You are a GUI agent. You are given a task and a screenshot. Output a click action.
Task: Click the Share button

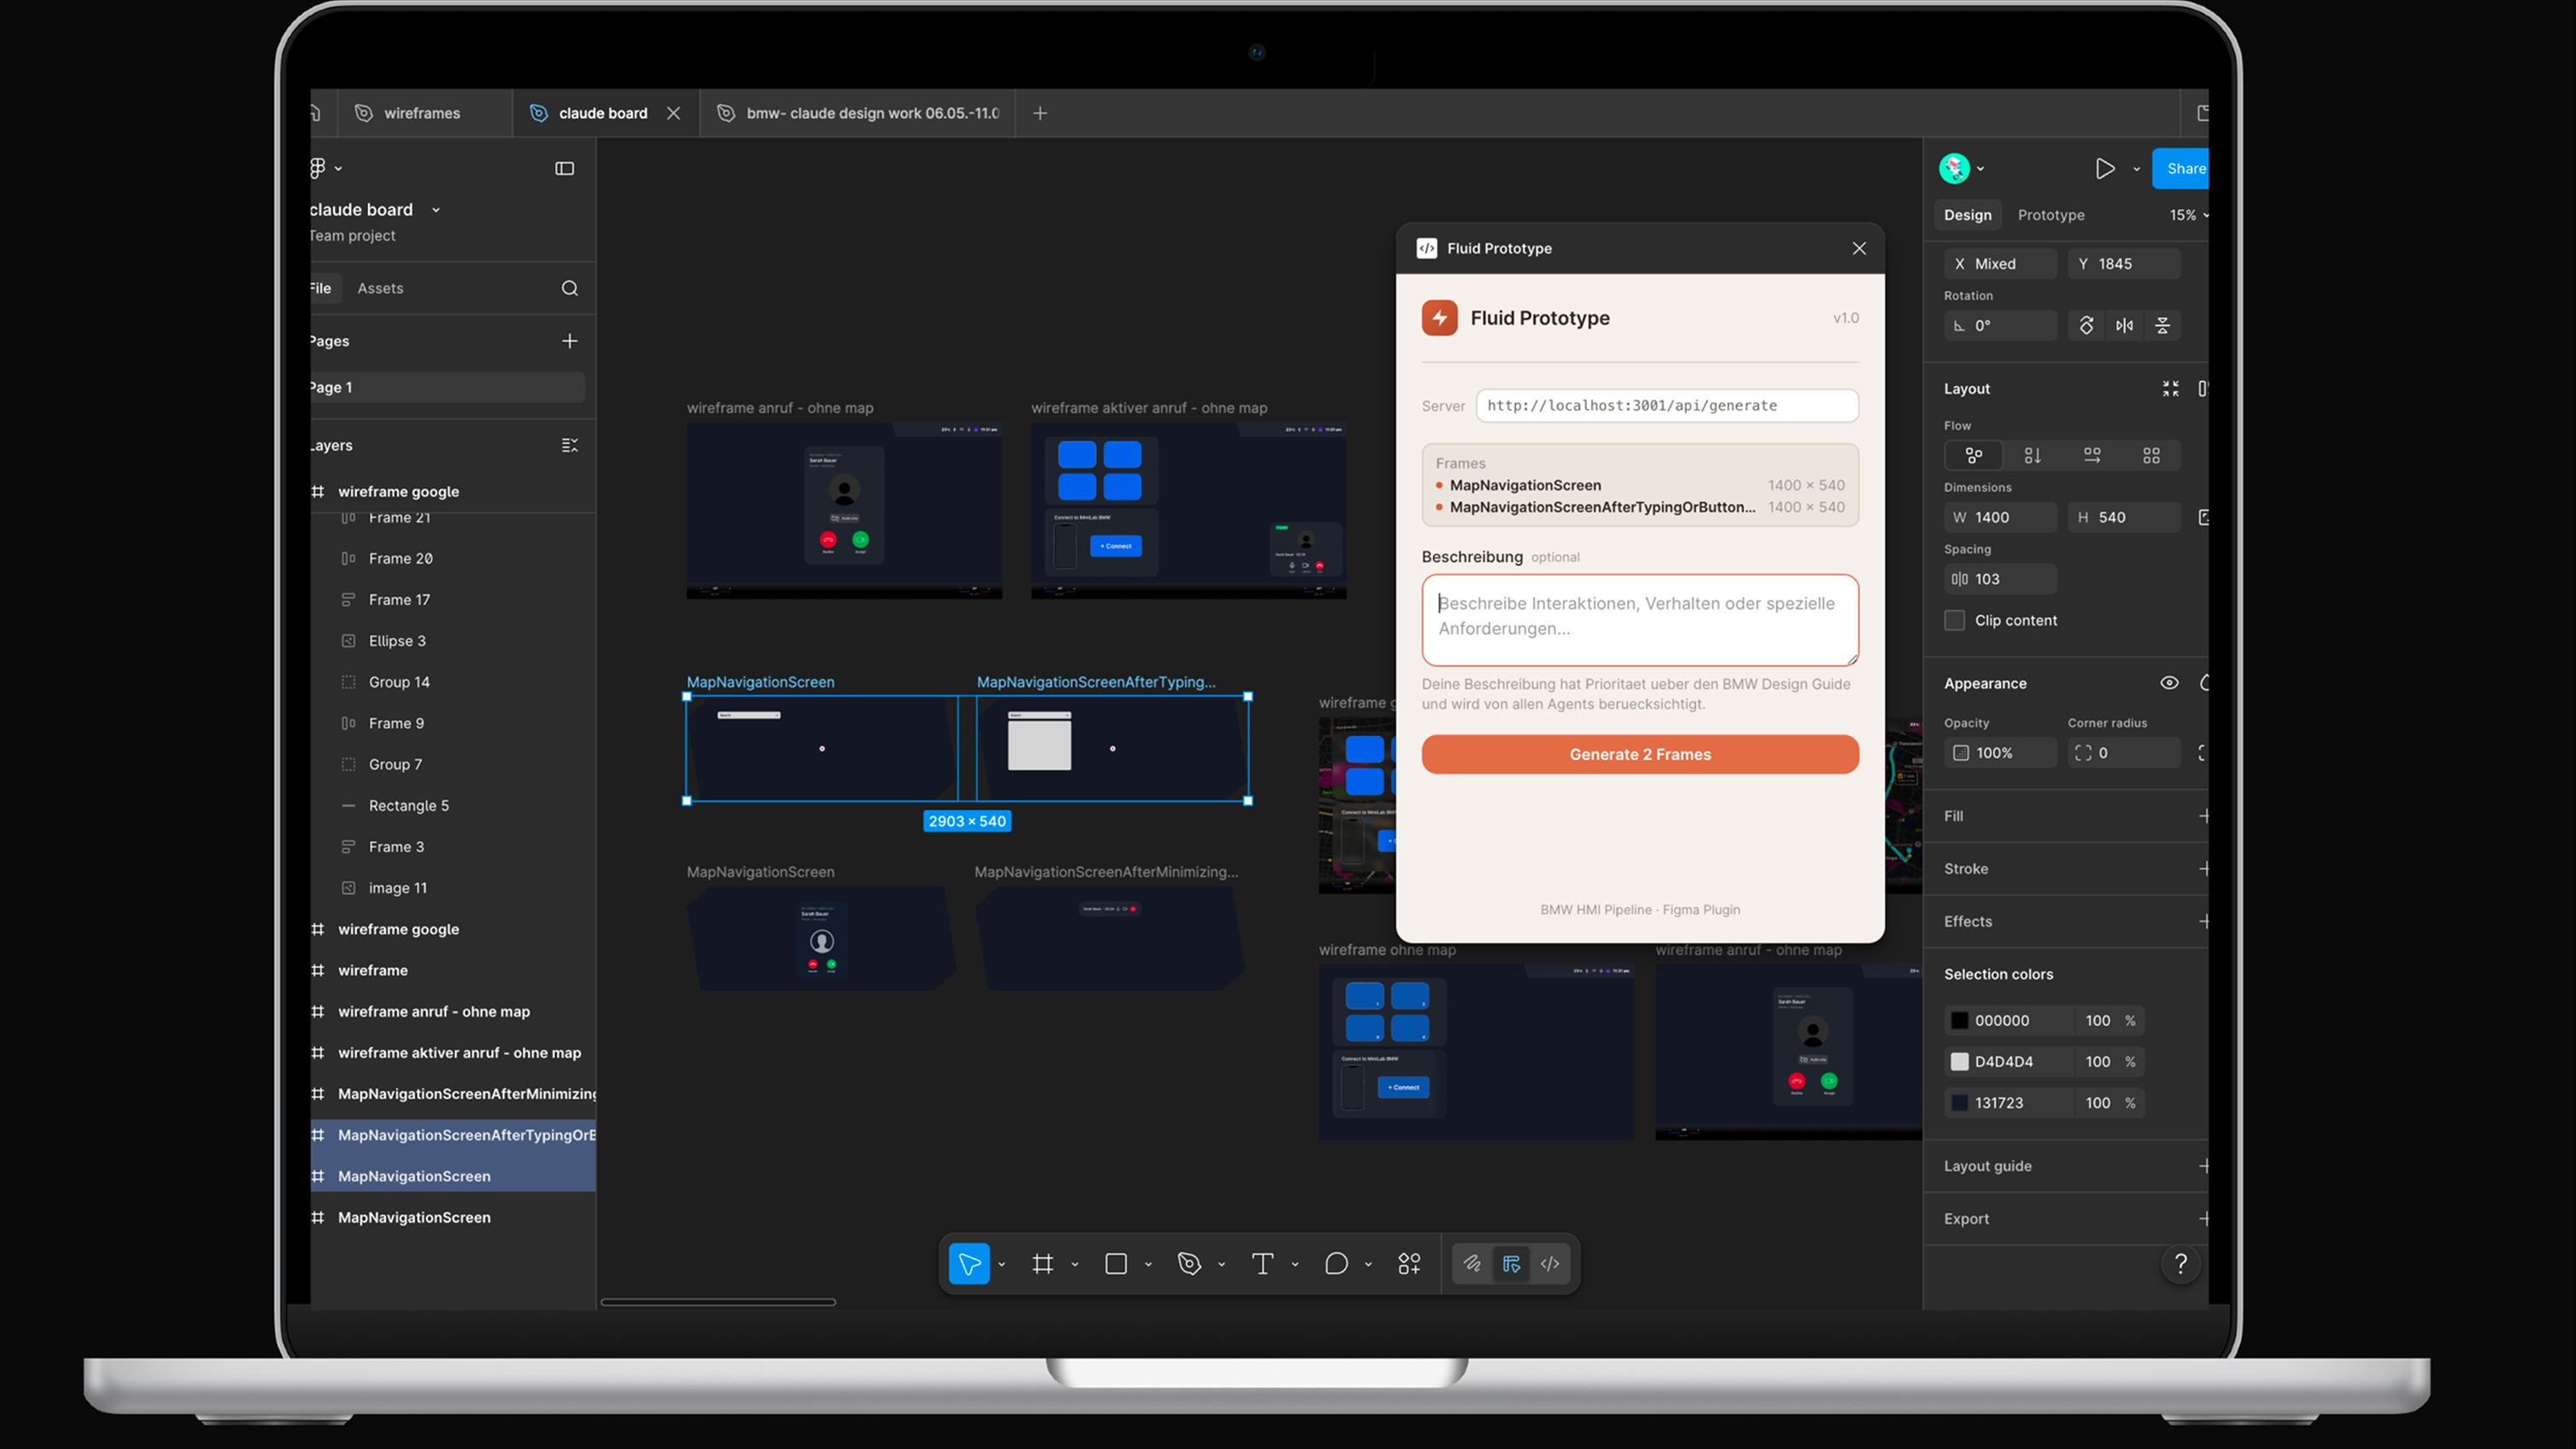coord(2181,169)
